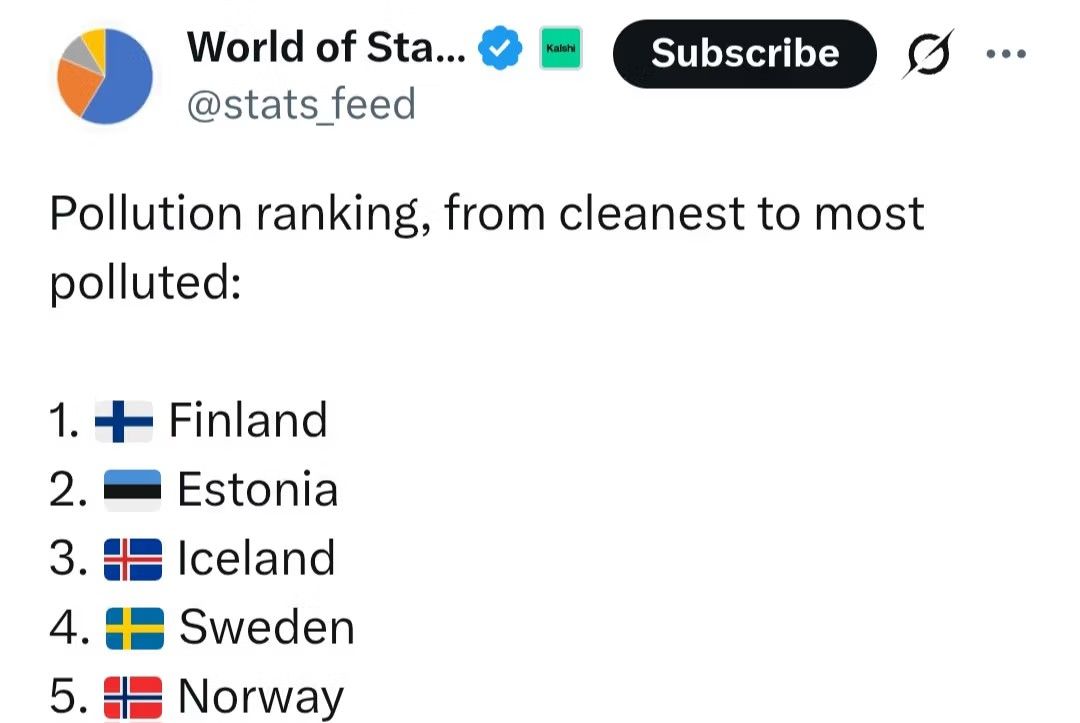This screenshot has height=723, width=1080.
Task: Select the Norway flag emoji
Action: pyautogui.click(x=133, y=697)
